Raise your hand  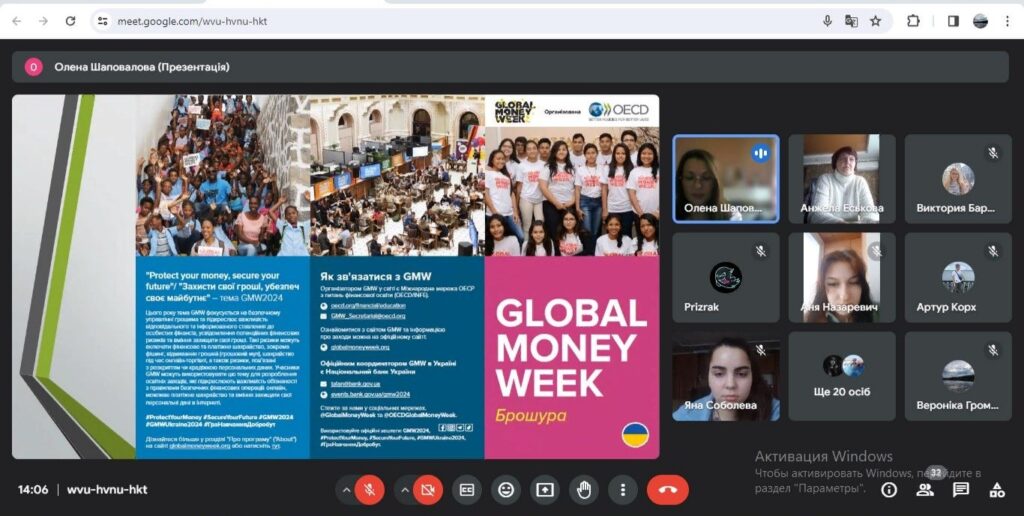584,490
